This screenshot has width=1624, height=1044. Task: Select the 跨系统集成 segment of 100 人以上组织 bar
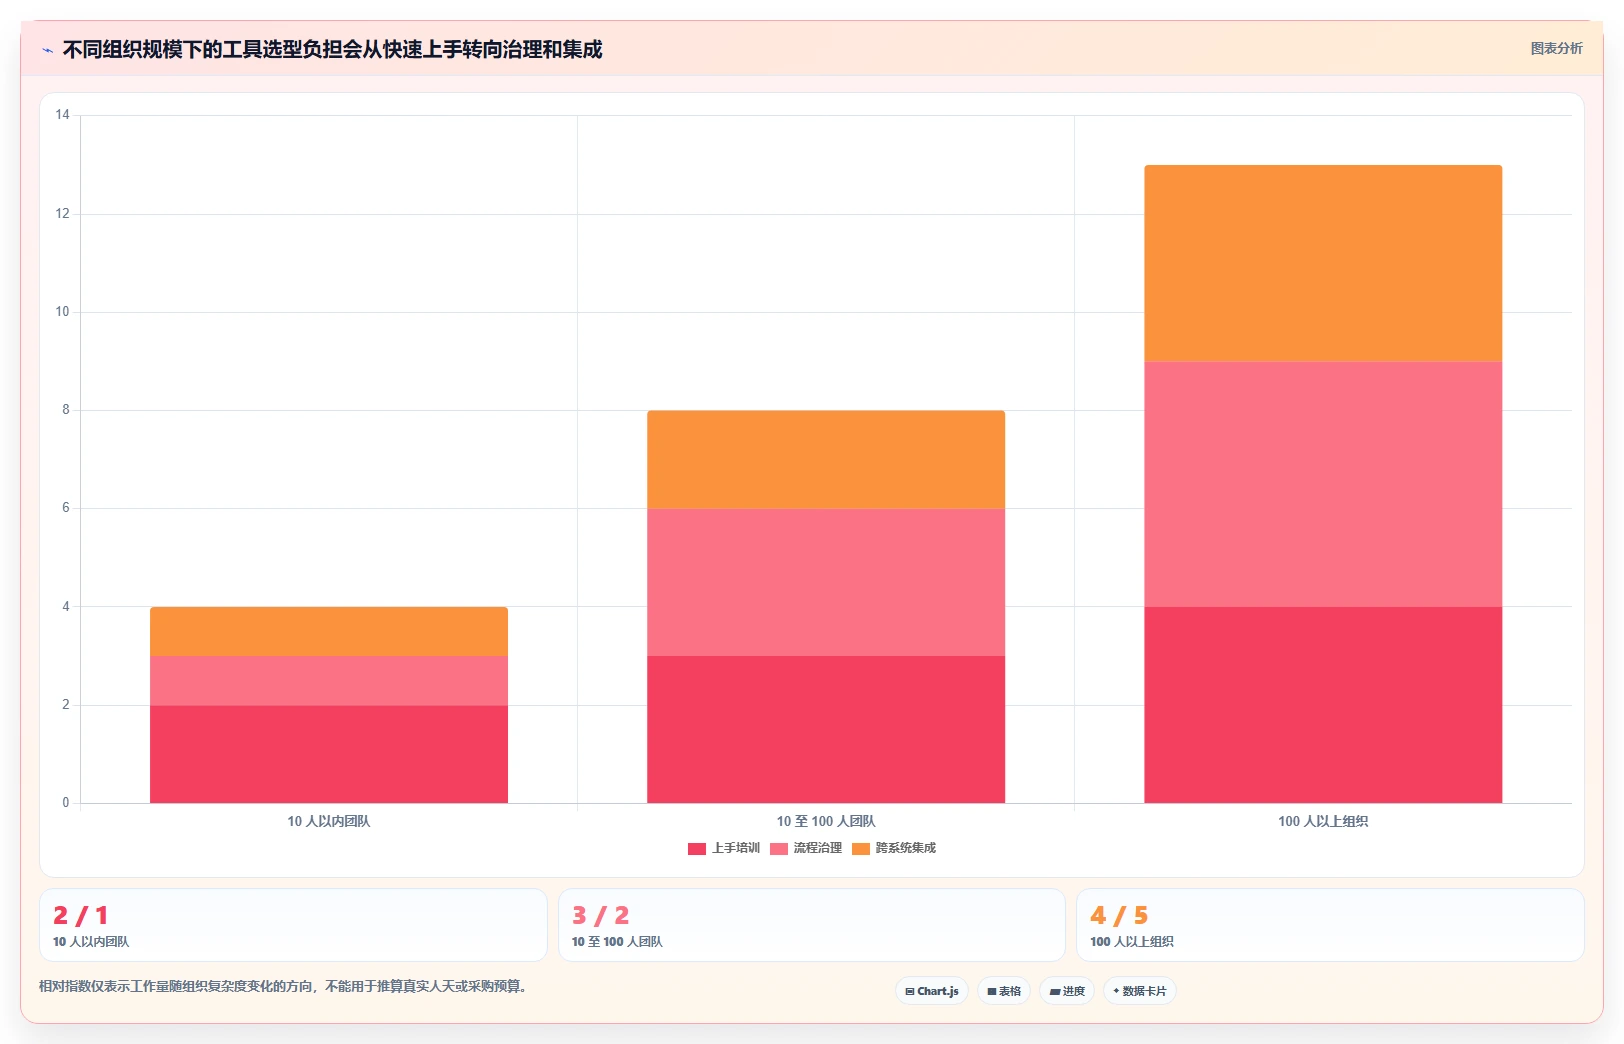pyautogui.click(x=1323, y=263)
